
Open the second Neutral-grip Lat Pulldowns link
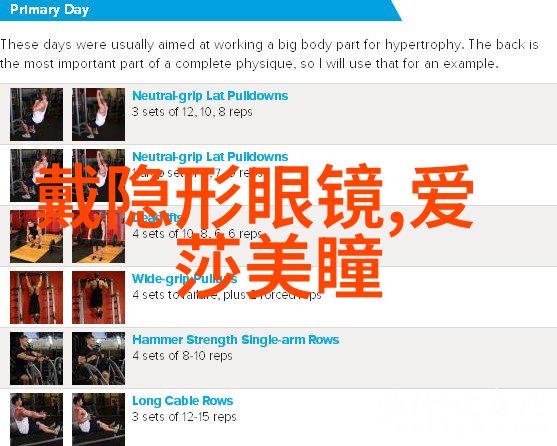pos(210,157)
